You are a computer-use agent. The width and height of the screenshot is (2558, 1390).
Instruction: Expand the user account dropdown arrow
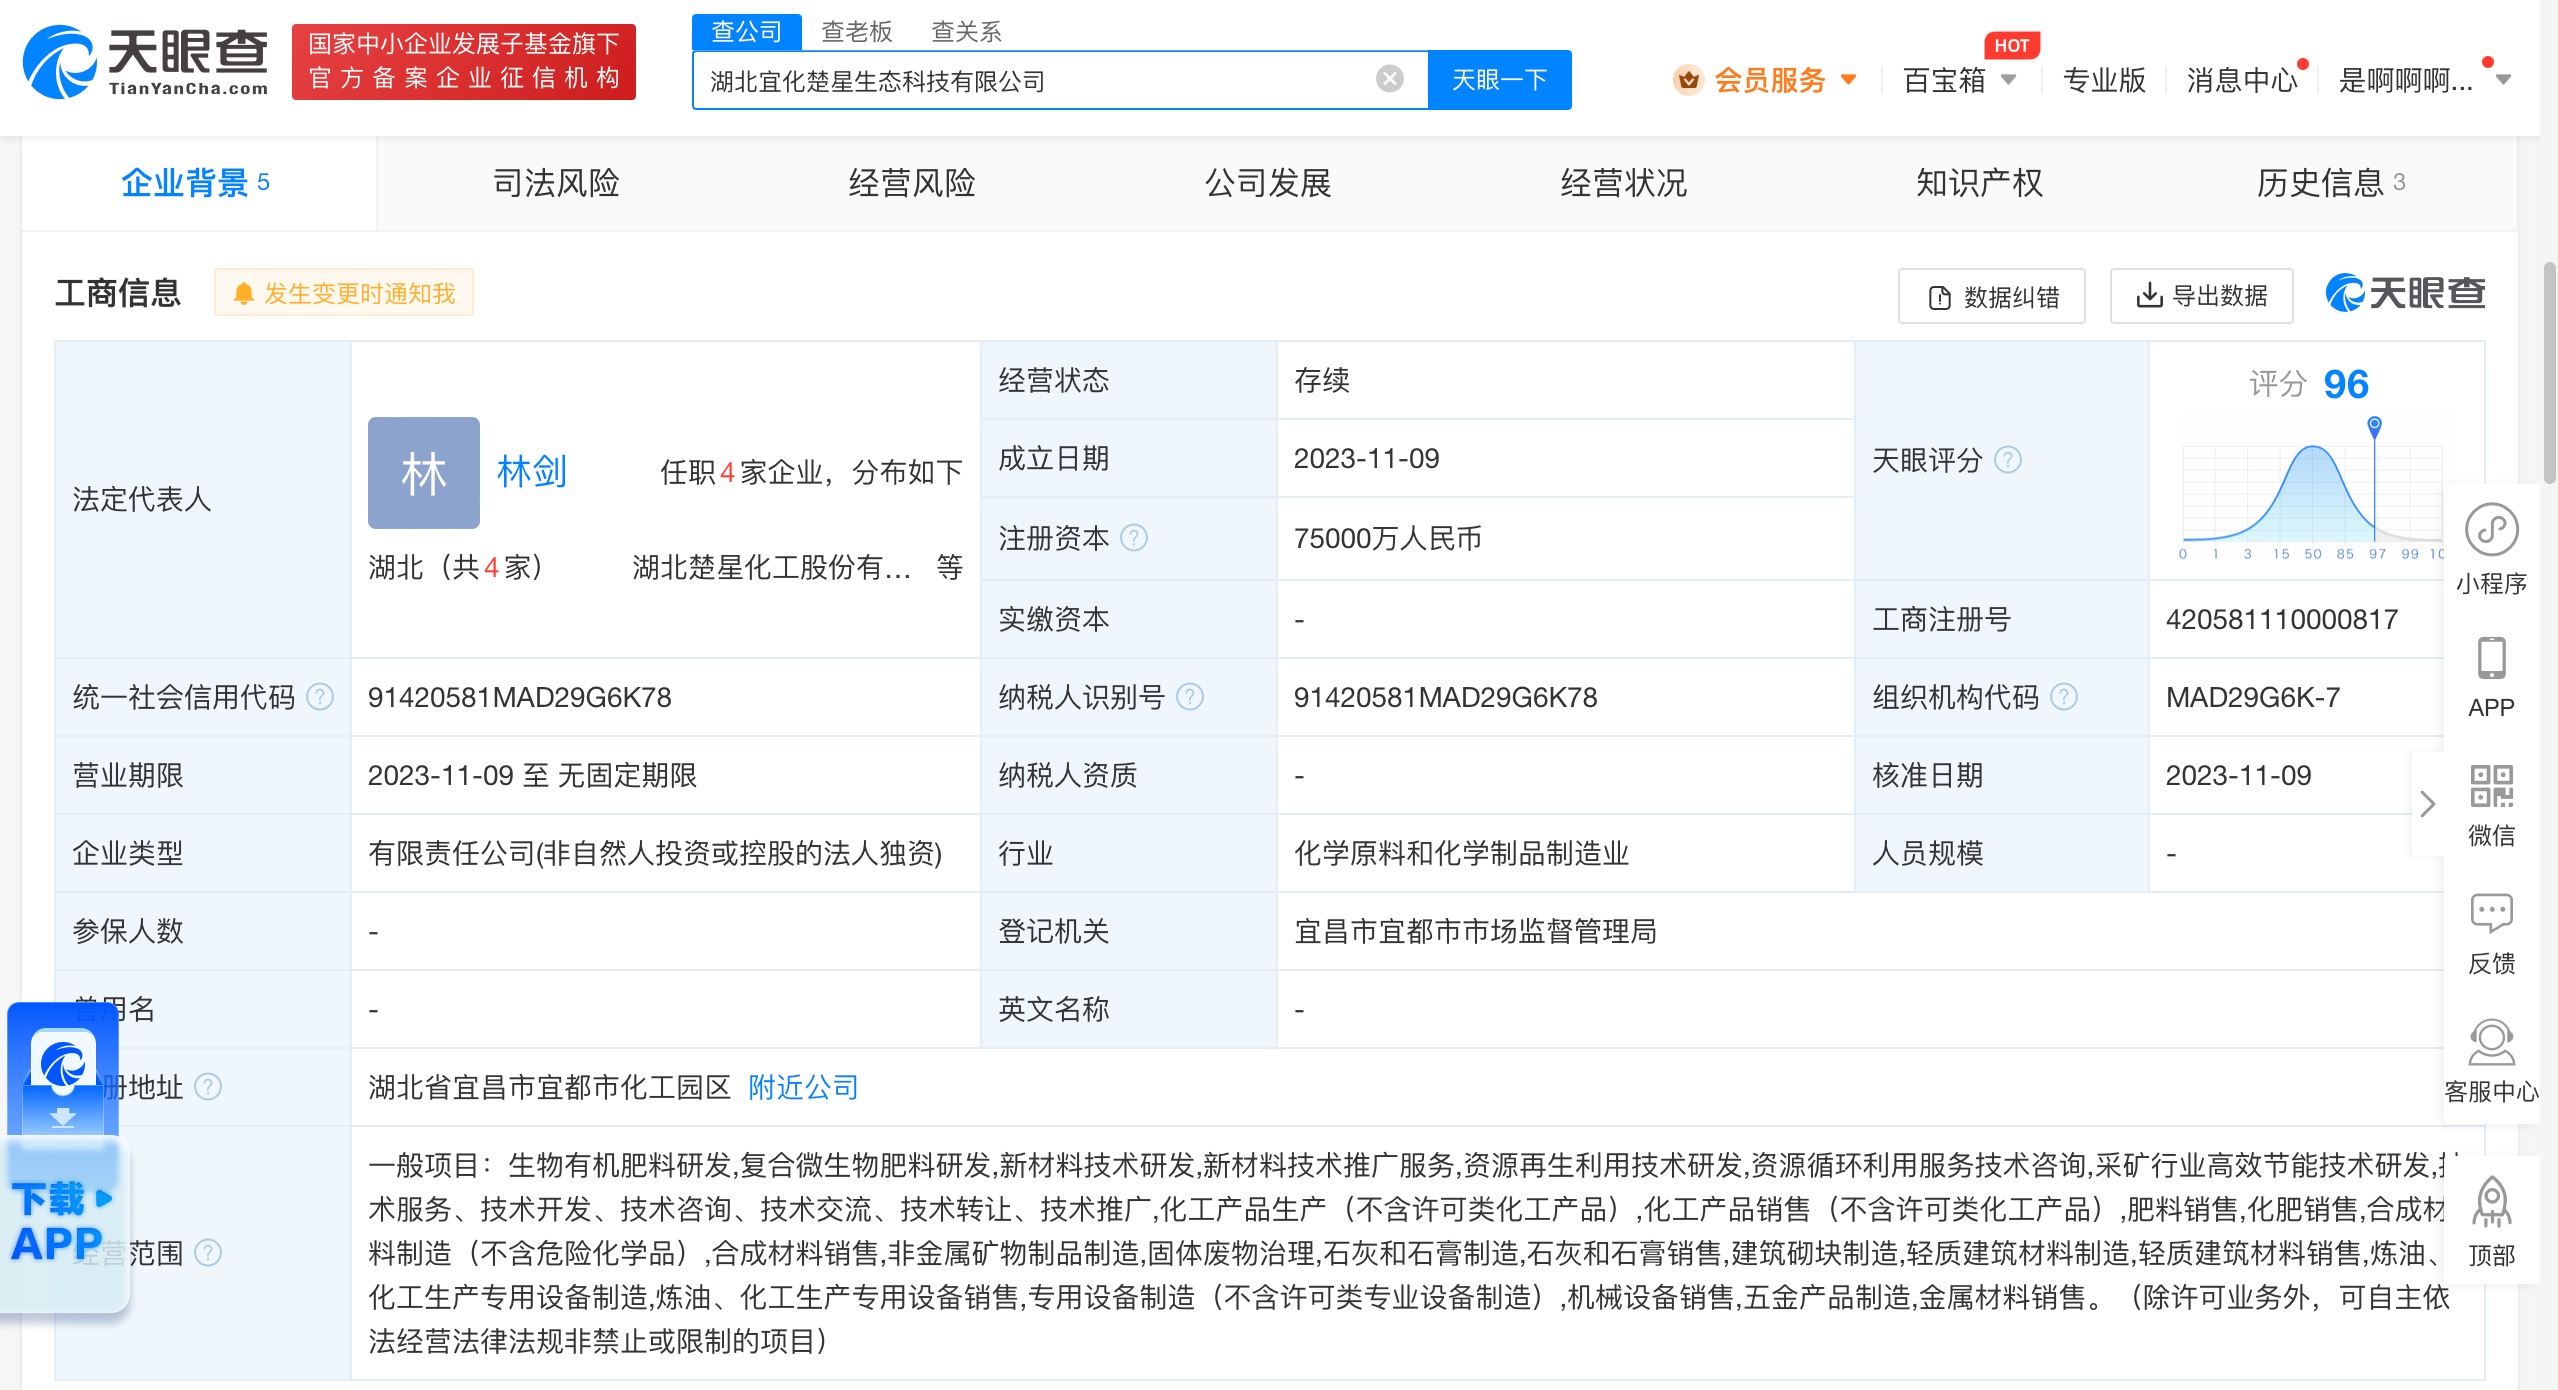point(2503,80)
